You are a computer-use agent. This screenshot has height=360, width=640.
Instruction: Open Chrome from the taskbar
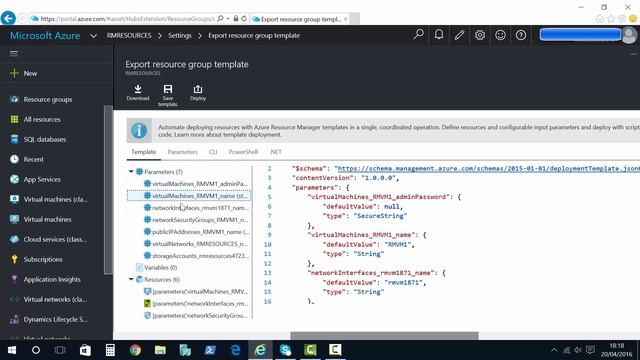(x=135, y=350)
